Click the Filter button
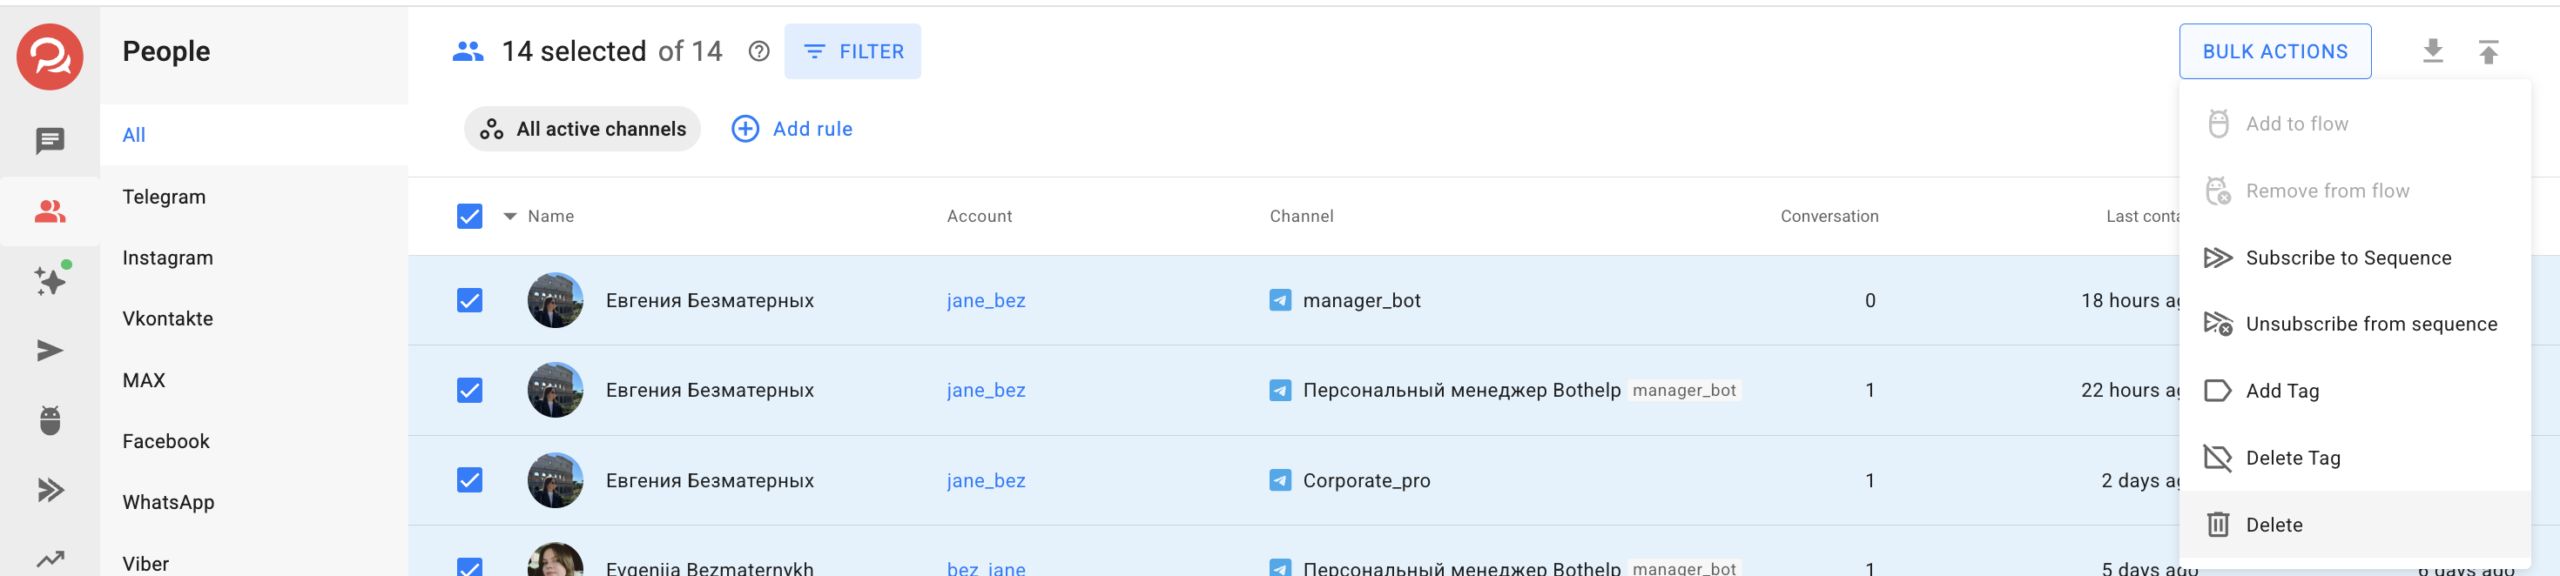The height and width of the screenshot is (576, 2560). tap(852, 51)
